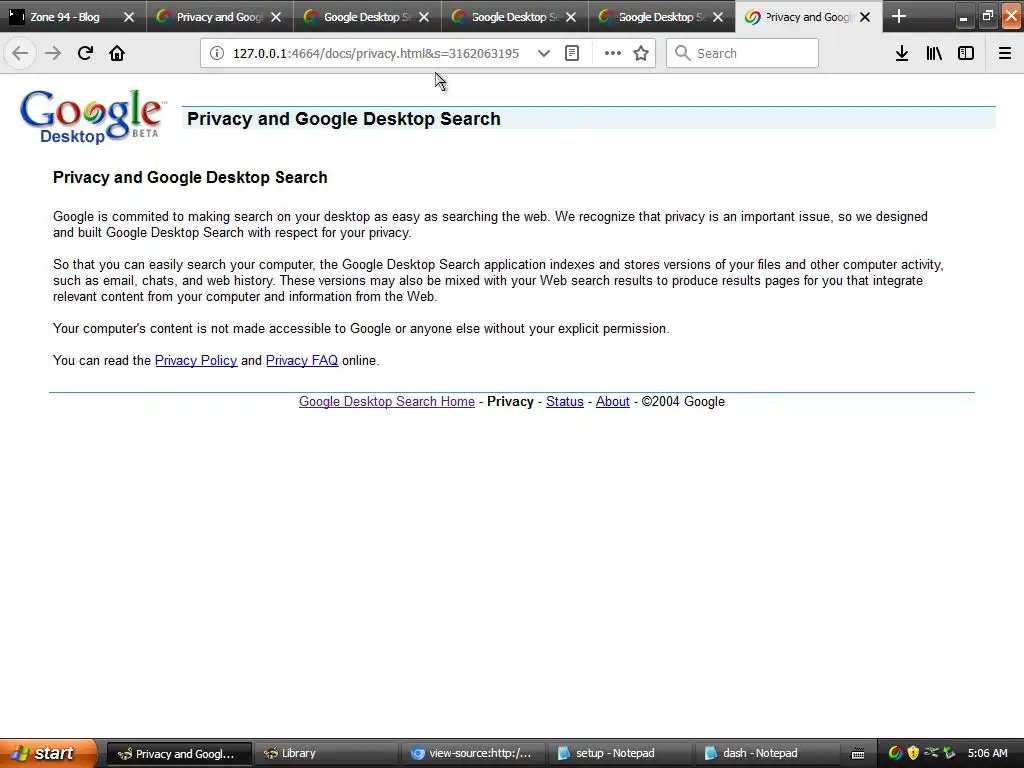Switch to the fourth tab, Google Desktop Search

click(515, 17)
